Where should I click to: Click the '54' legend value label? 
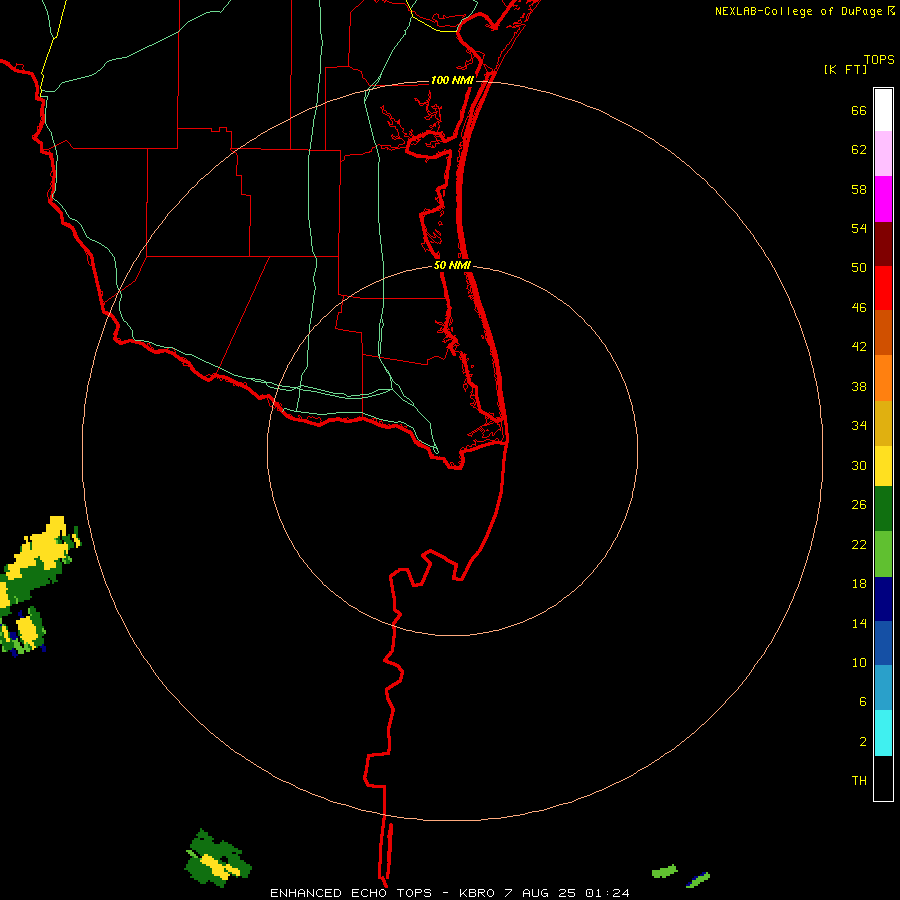(859, 228)
